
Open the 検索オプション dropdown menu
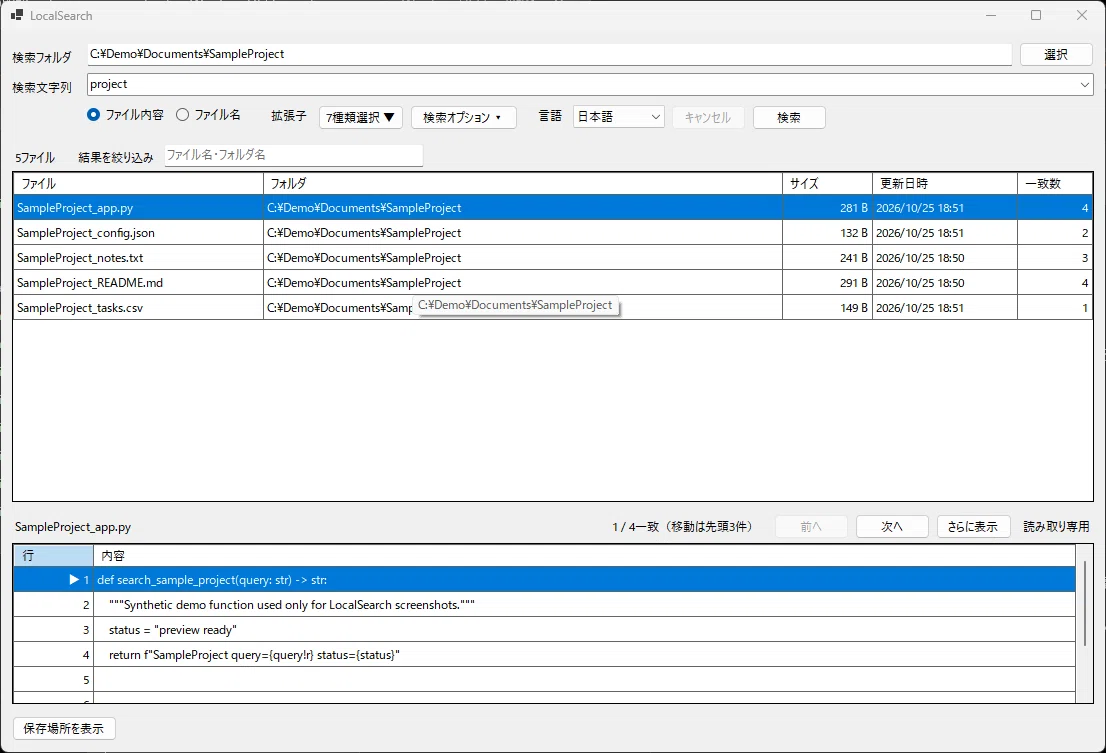tap(463, 117)
